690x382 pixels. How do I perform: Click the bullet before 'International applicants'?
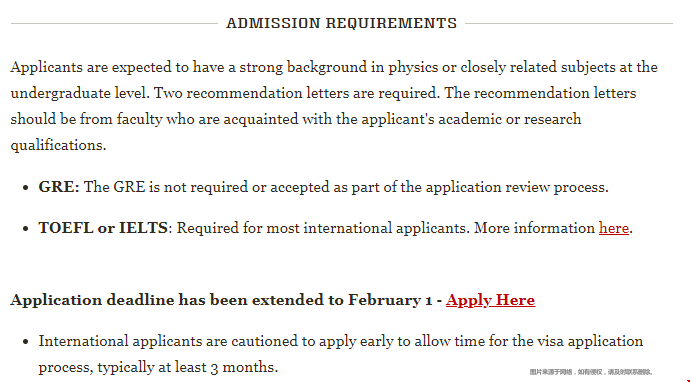(26, 342)
